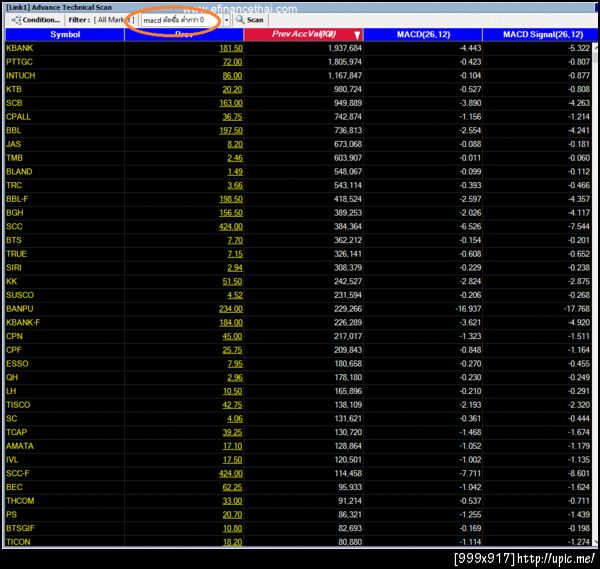Click the Scan button
The image size is (600, 569).
(x=250, y=20)
